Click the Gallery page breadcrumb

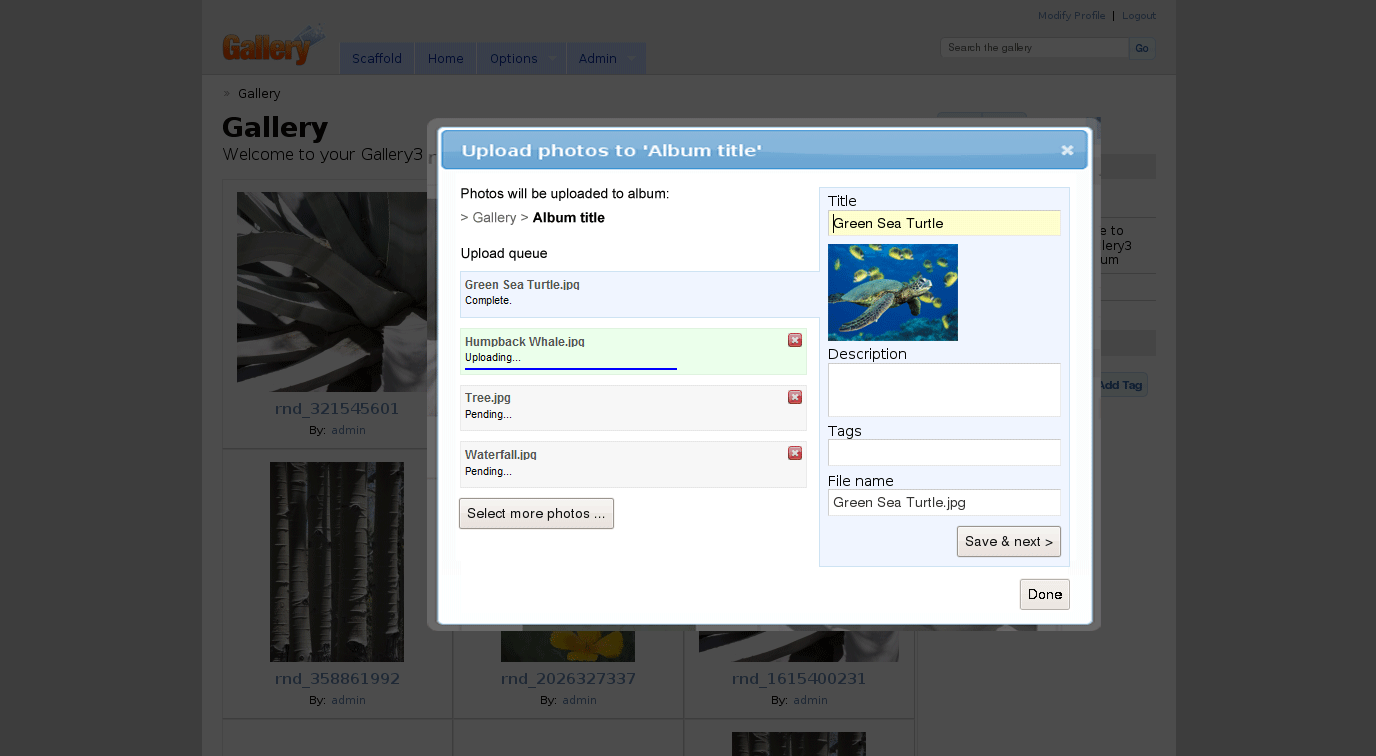[259, 94]
